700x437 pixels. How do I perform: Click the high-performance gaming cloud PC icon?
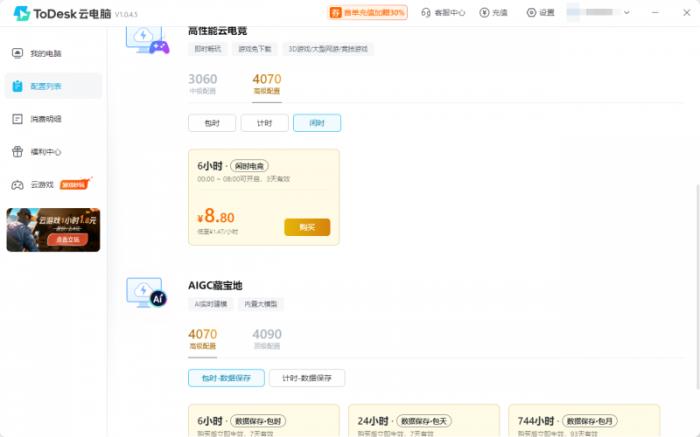click(x=147, y=40)
